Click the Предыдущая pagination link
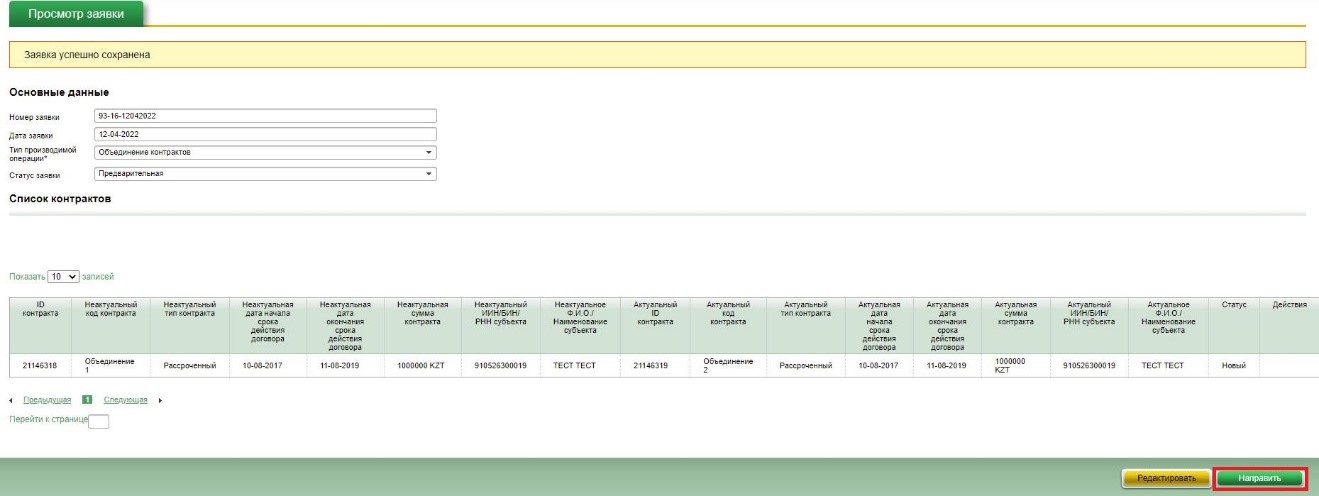The width and height of the screenshot is (1319, 496). point(45,400)
